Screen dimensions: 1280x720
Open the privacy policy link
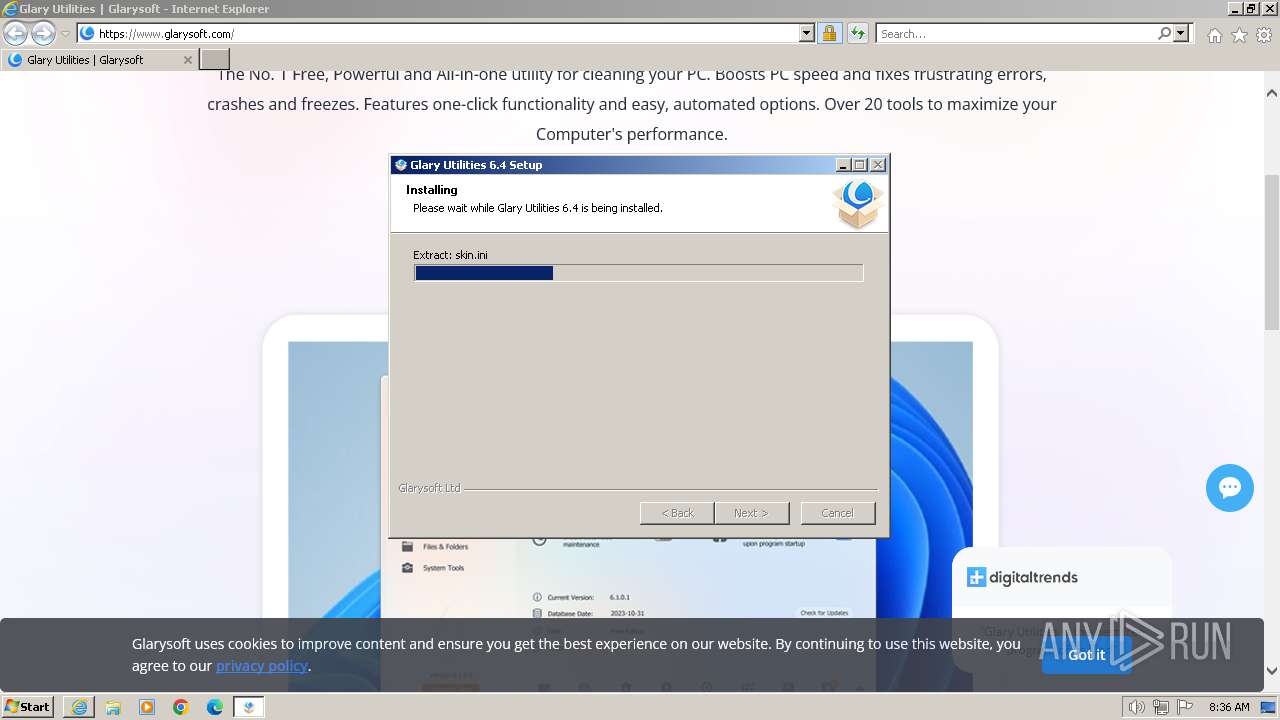pyautogui.click(x=262, y=666)
